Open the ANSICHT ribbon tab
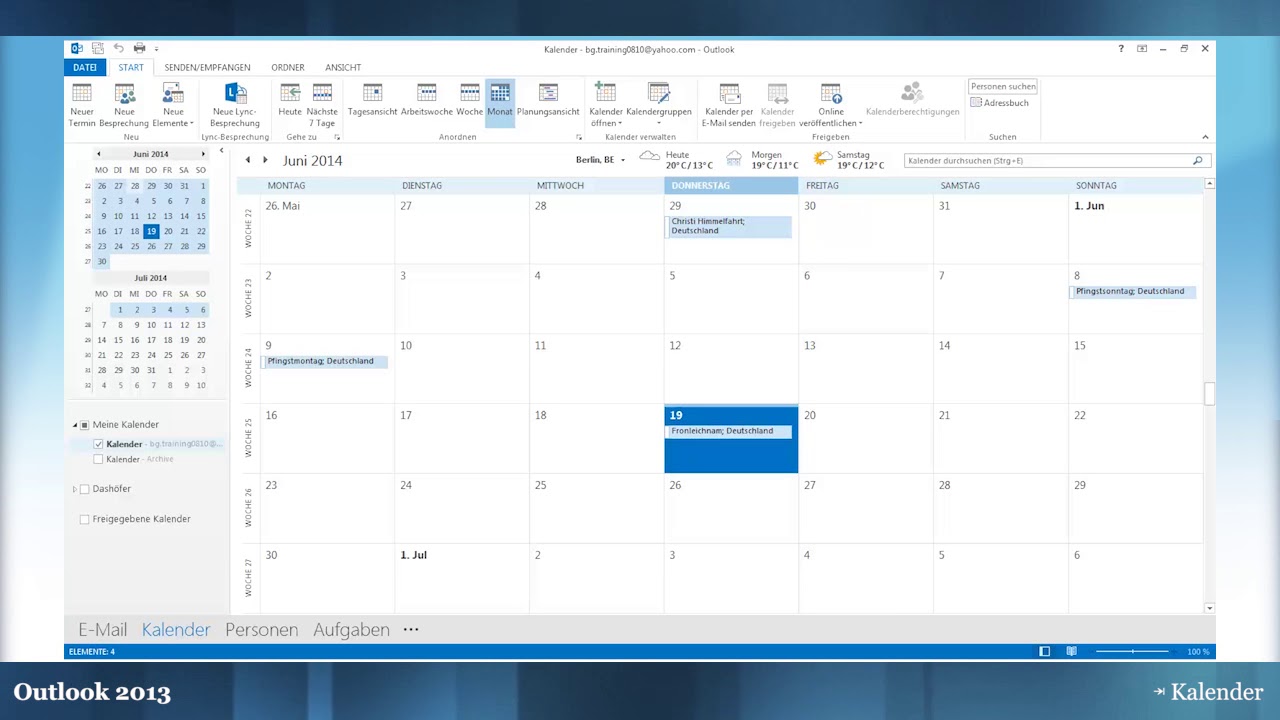 coord(343,67)
